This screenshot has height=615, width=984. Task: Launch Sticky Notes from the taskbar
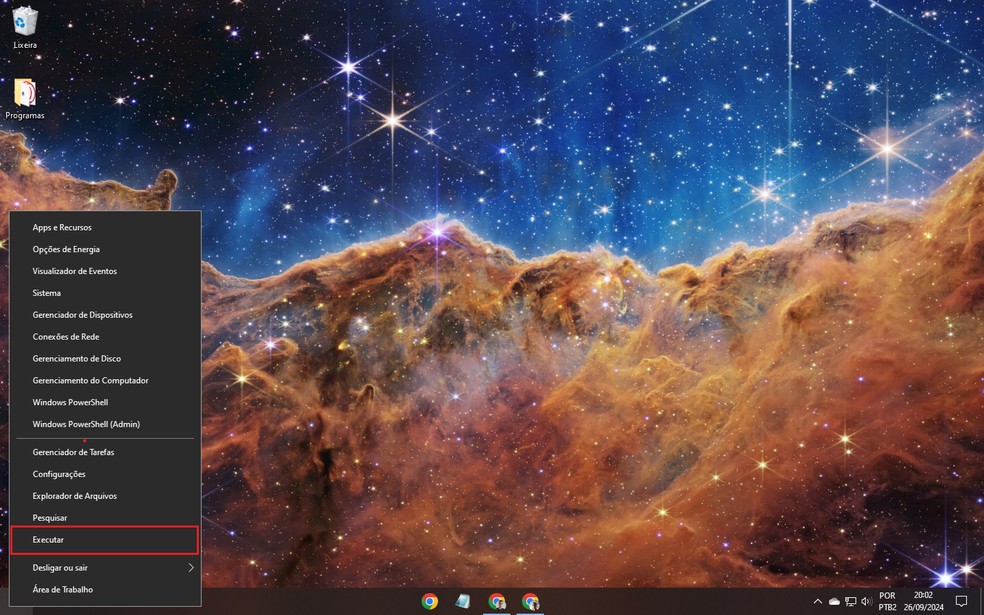[x=463, y=602]
